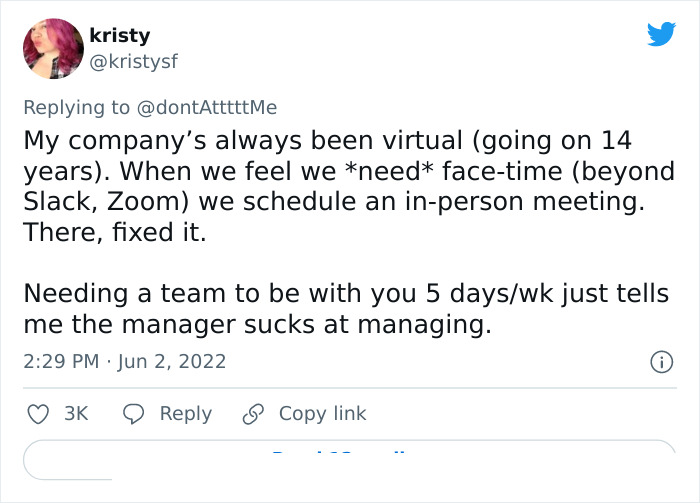Click the reply speech bubble icon
This screenshot has width=700, height=503.
(135, 413)
